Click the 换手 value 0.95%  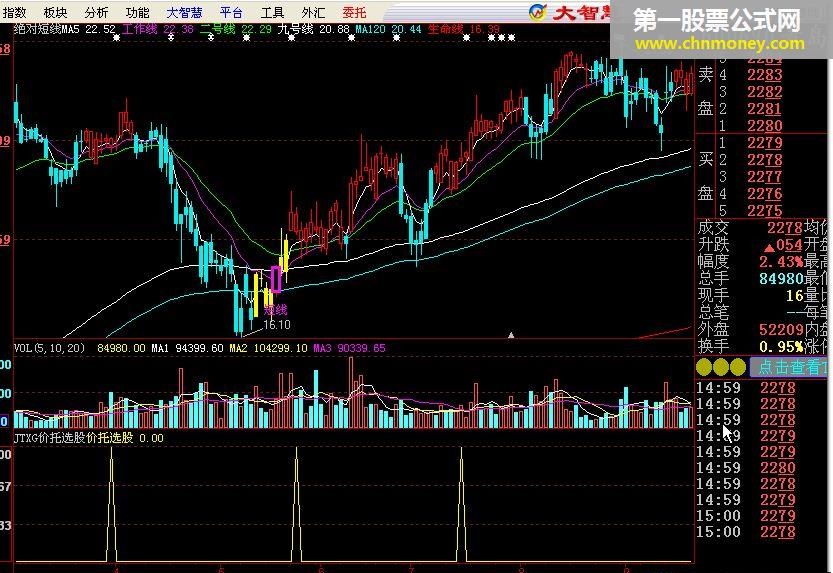pyautogui.click(x=781, y=347)
